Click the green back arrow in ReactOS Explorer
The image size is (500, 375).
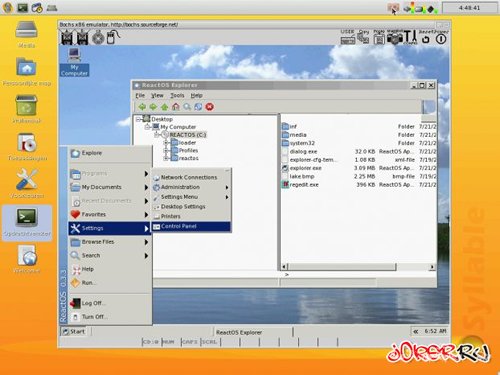tap(142, 107)
